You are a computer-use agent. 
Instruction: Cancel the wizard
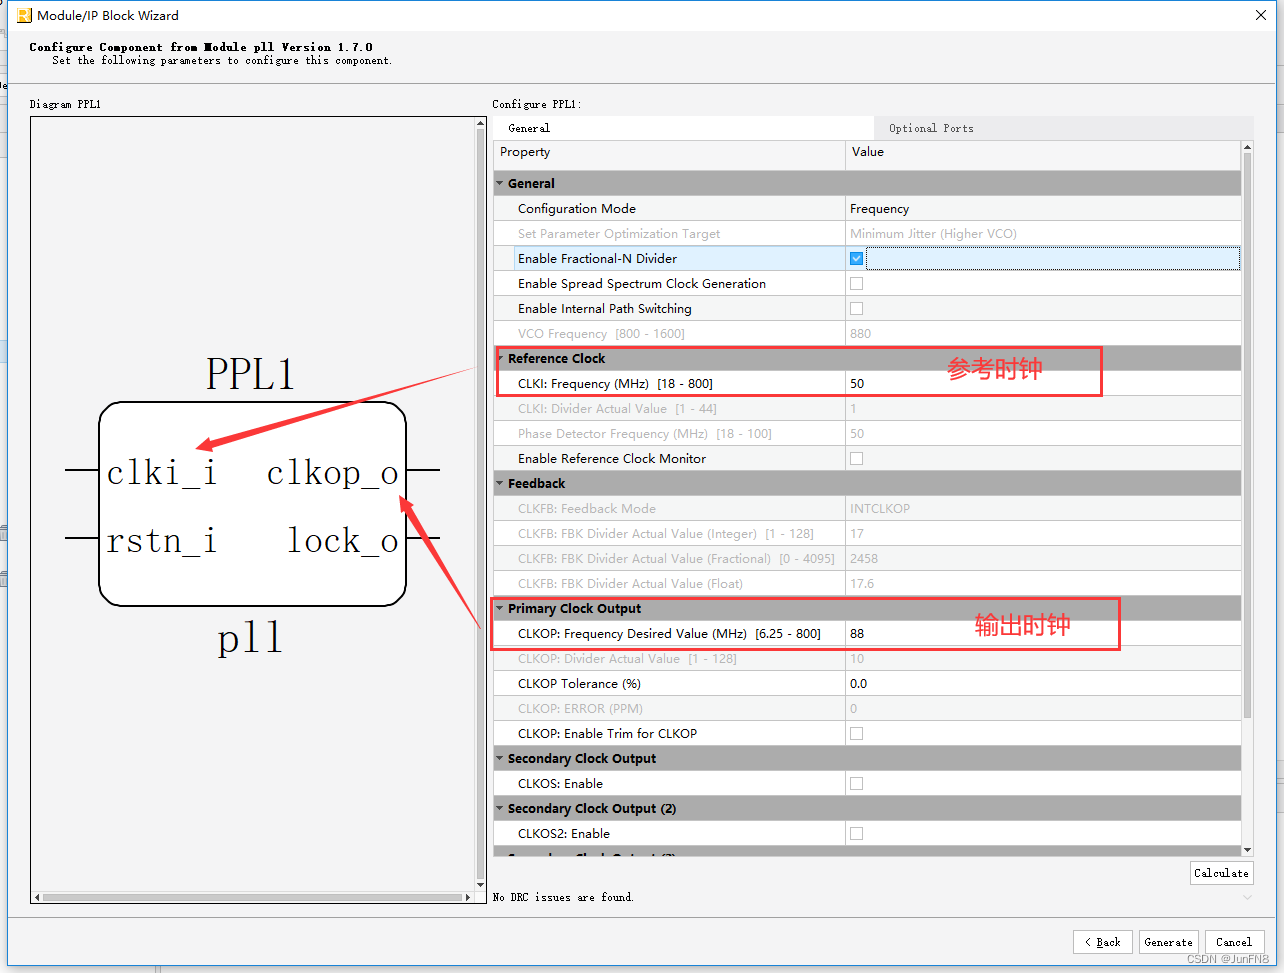(x=1234, y=942)
